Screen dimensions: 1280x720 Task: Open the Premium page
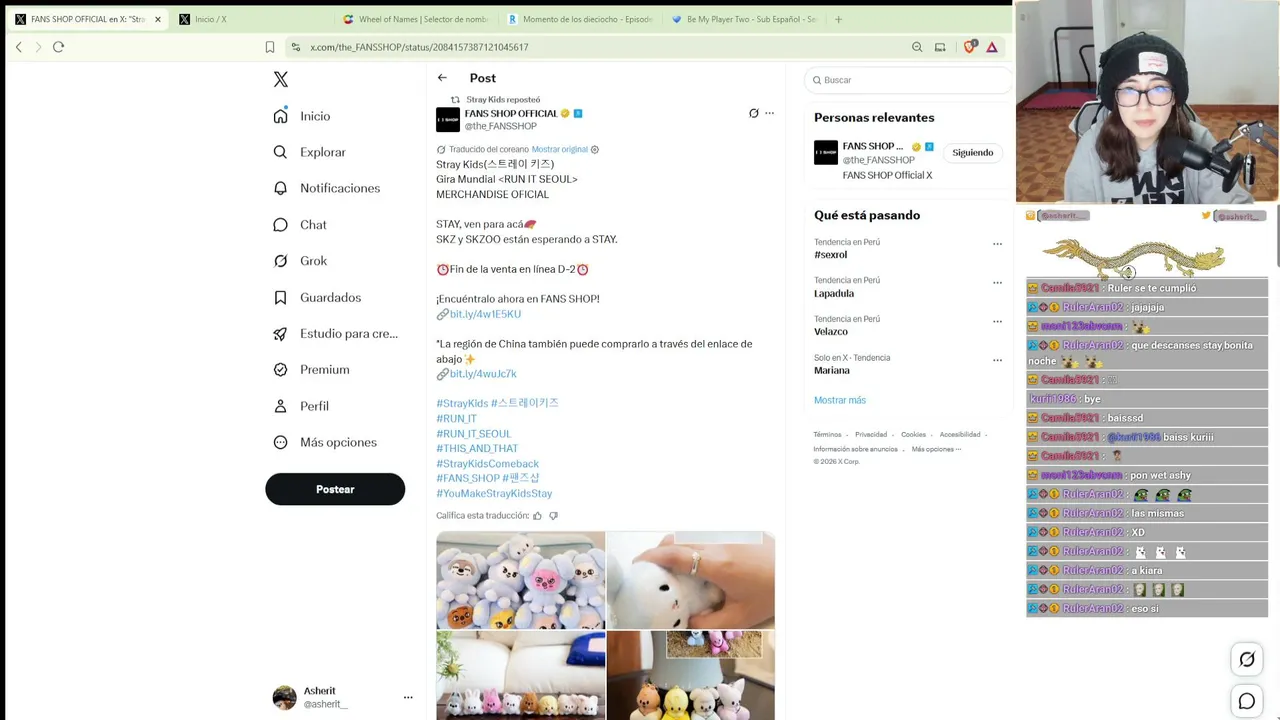point(311,370)
